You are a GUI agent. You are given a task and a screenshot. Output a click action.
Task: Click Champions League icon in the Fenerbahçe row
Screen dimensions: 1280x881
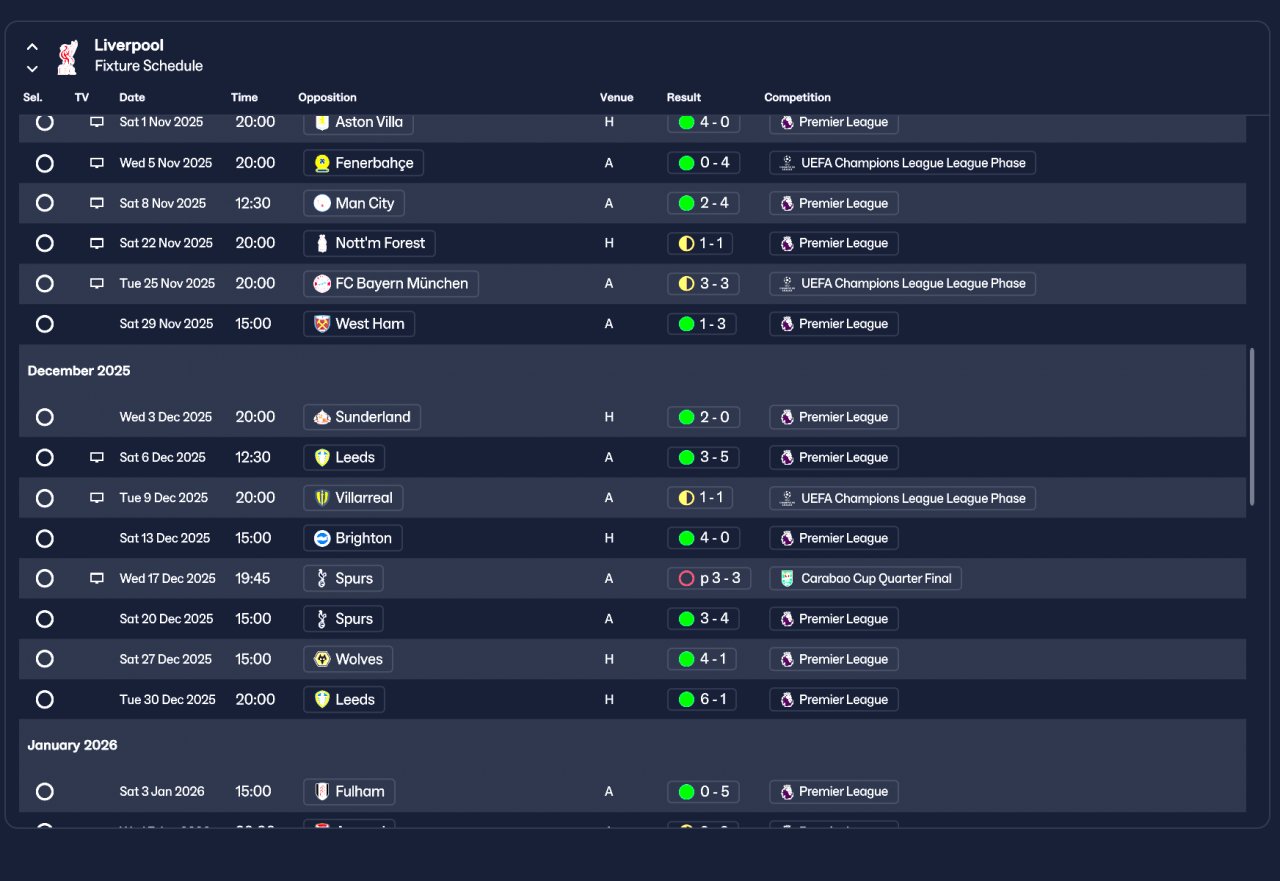(x=787, y=163)
